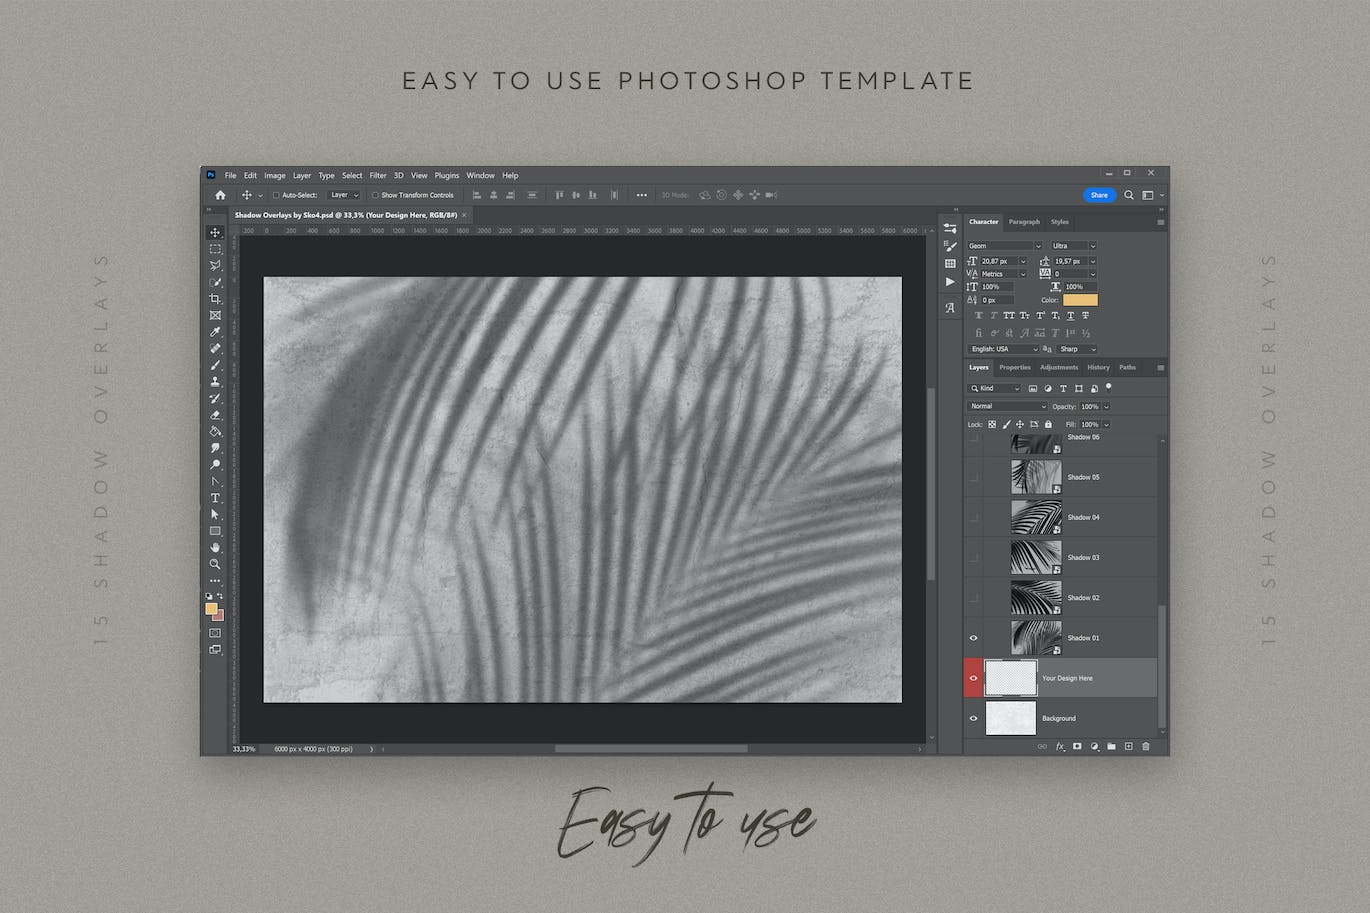Add layer style with fx icon
This screenshot has height=913, width=1370.
click(1060, 746)
